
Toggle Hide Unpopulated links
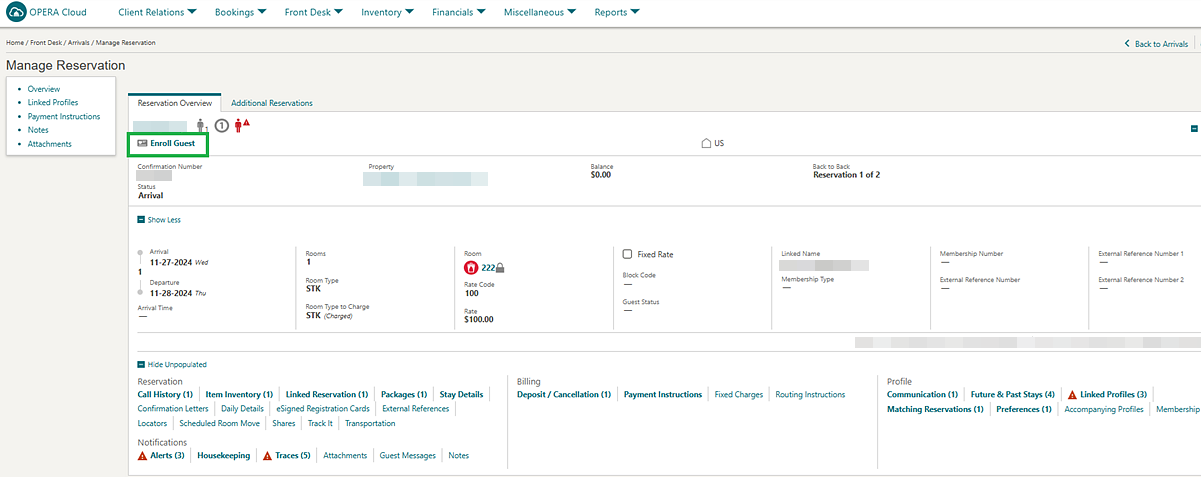(x=172, y=365)
